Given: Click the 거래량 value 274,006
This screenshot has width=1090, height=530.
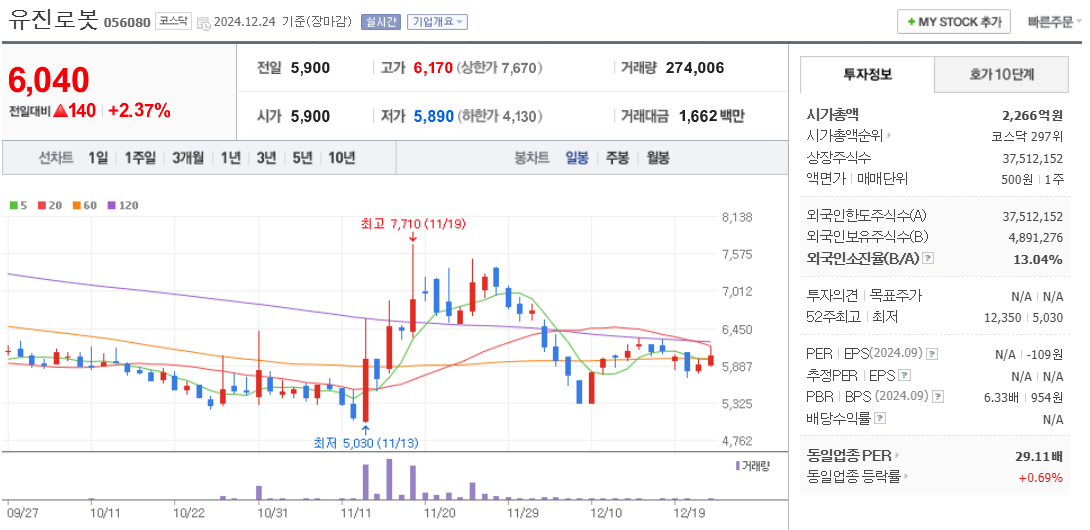Looking at the screenshot, I should pyautogui.click(x=694, y=67).
